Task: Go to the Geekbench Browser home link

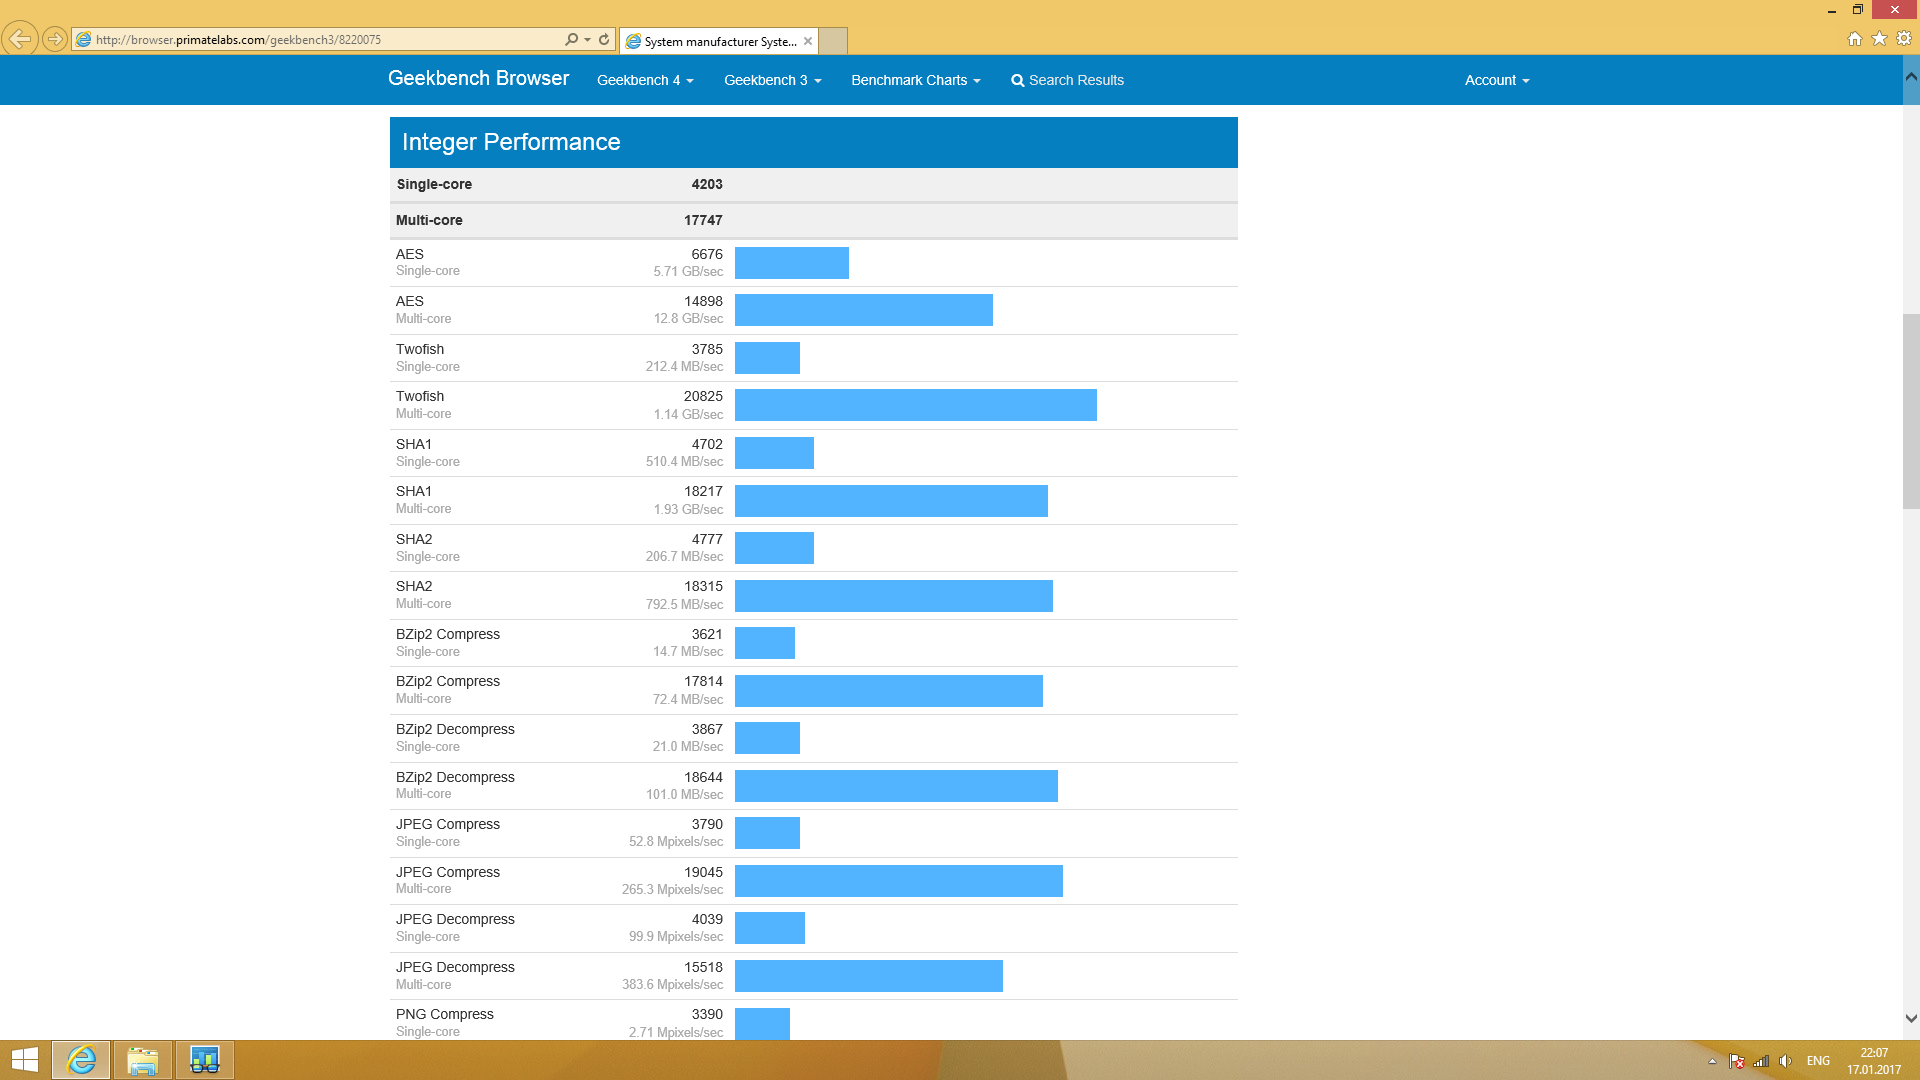Action: coord(478,78)
